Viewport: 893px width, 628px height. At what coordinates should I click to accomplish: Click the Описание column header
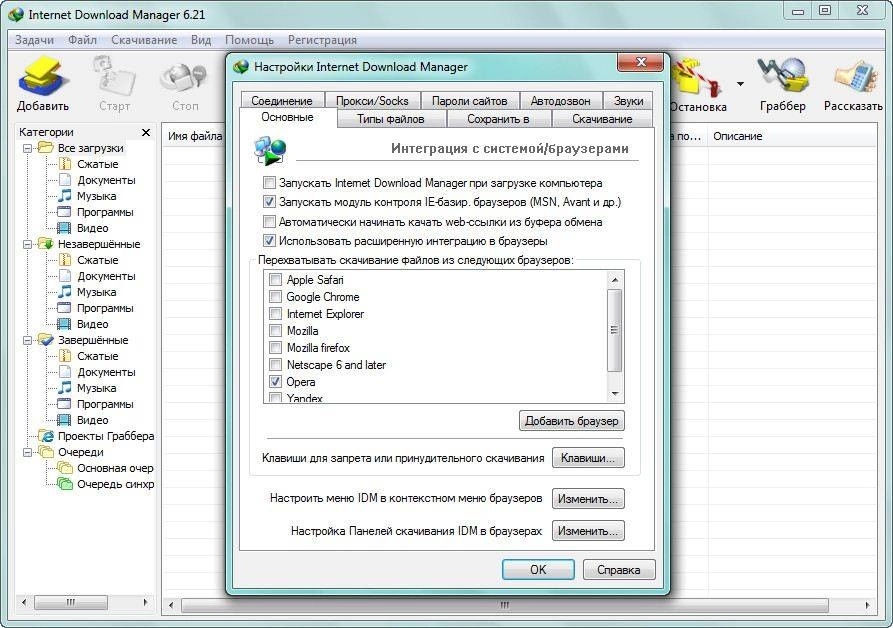pos(792,136)
